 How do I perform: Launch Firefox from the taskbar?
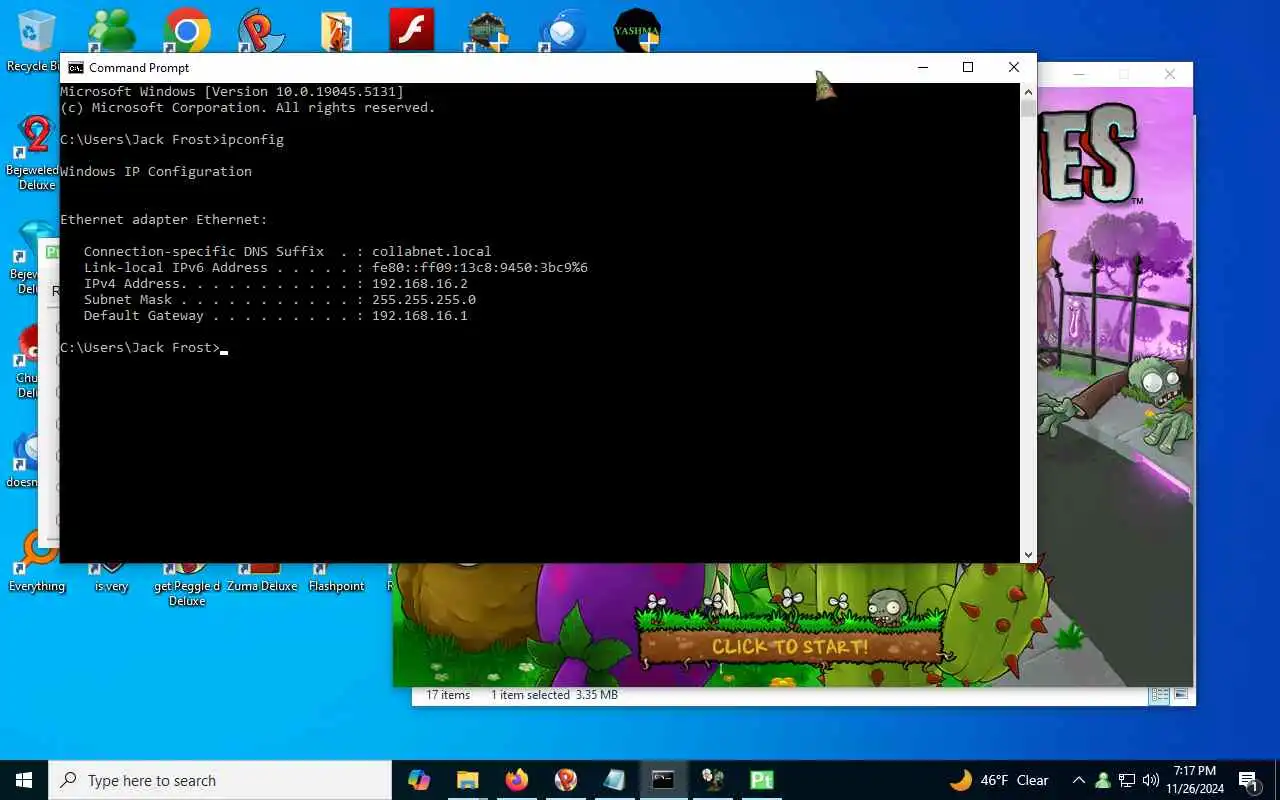click(x=517, y=780)
